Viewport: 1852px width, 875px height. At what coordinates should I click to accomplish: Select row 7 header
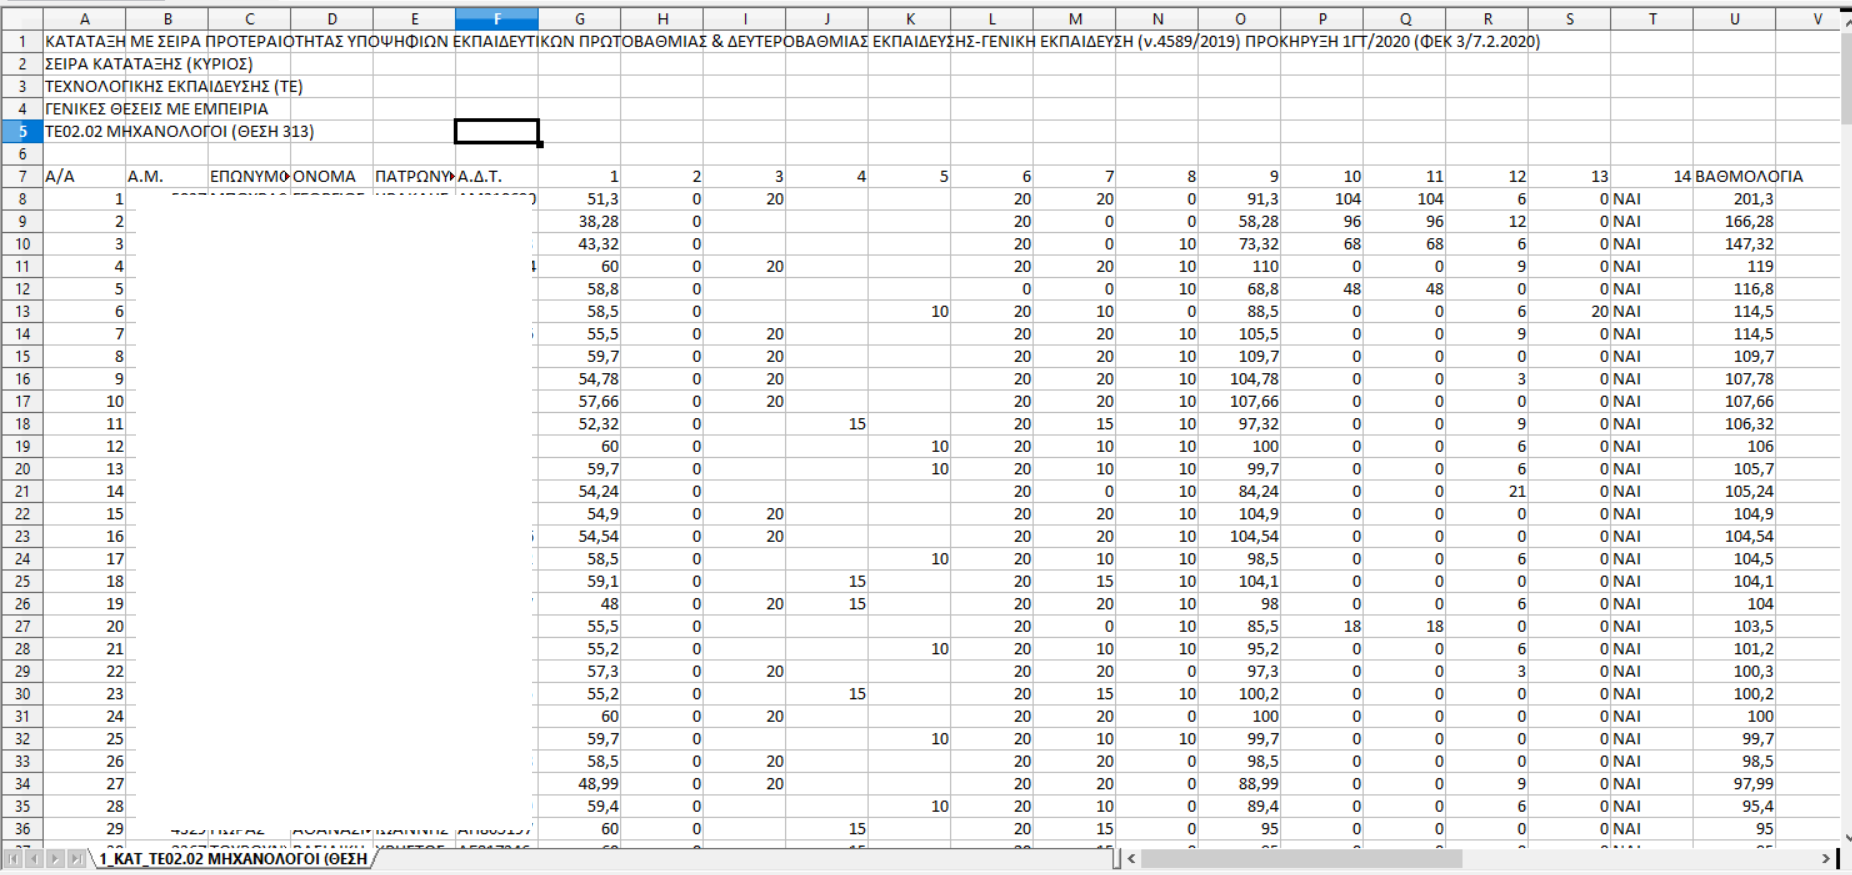22,176
